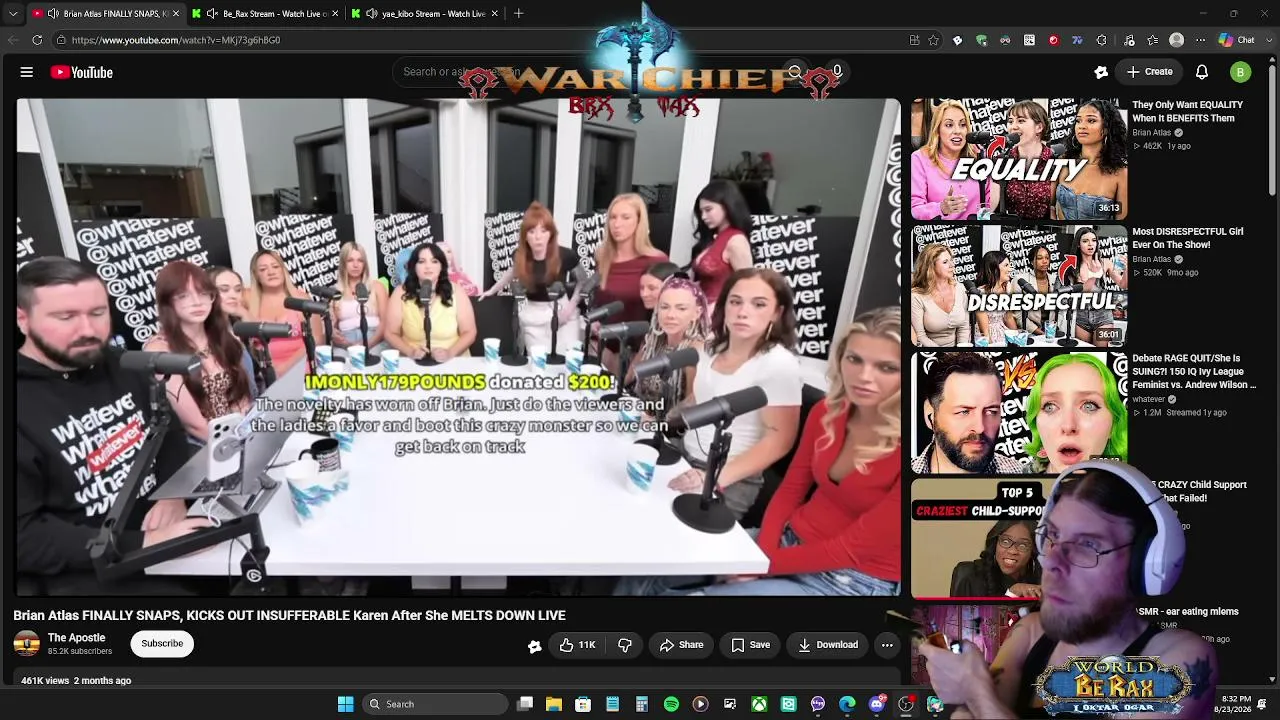Open the Windows Start menu
The image size is (1280, 720).
(346, 704)
